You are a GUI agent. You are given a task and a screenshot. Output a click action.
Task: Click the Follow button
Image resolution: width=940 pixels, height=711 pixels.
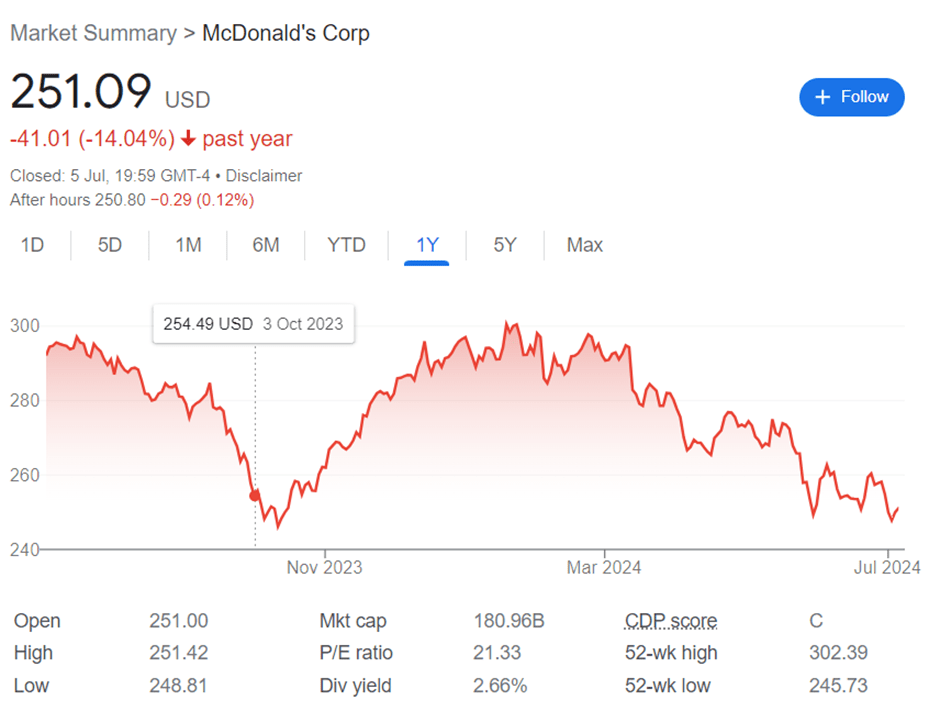pos(851,97)
